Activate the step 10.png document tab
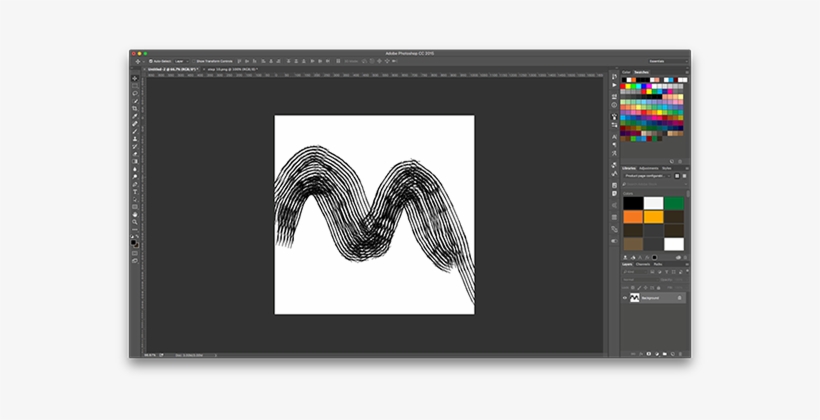 [232, 69]
